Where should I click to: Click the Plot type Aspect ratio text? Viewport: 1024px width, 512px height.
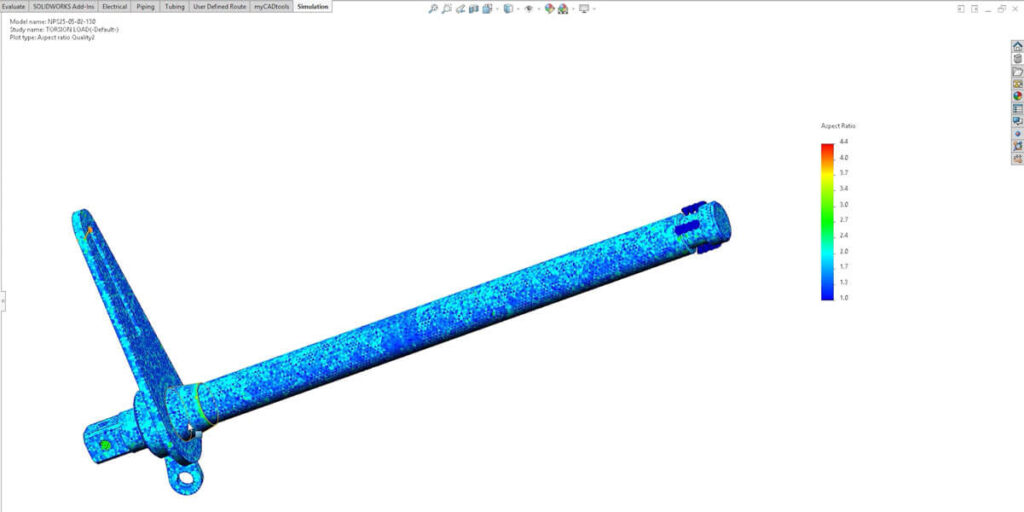pos(52,37)
